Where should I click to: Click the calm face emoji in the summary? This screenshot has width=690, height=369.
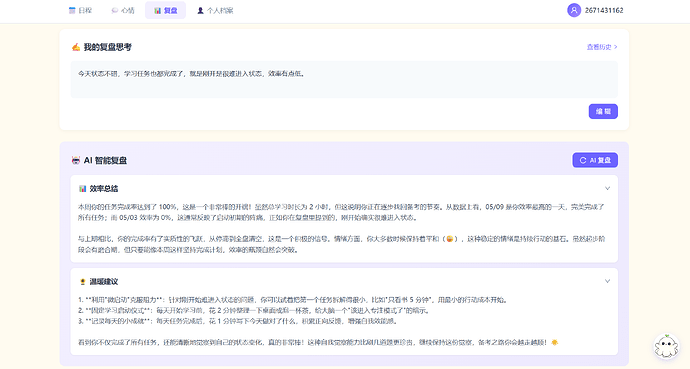point(449,239)
